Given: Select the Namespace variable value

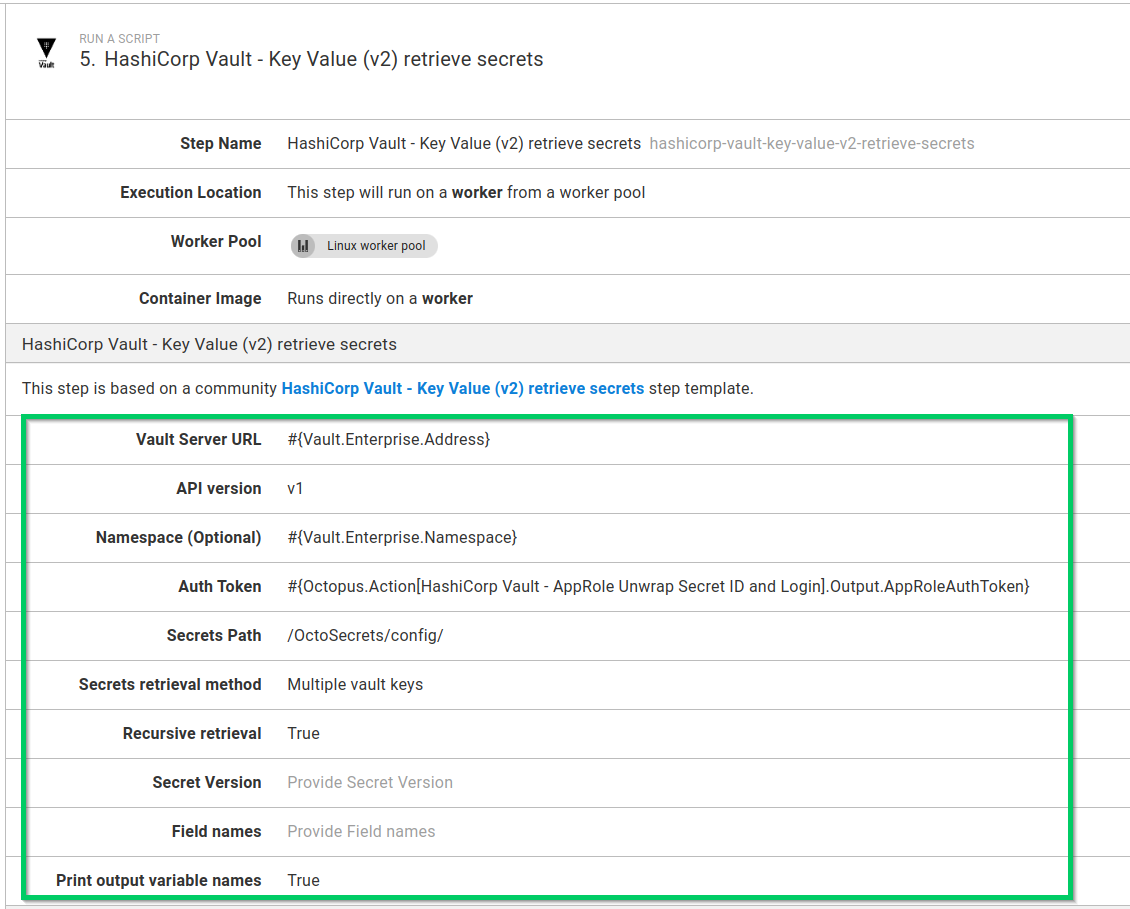Looking at the screenshot, I should click(x=401, y=537).
